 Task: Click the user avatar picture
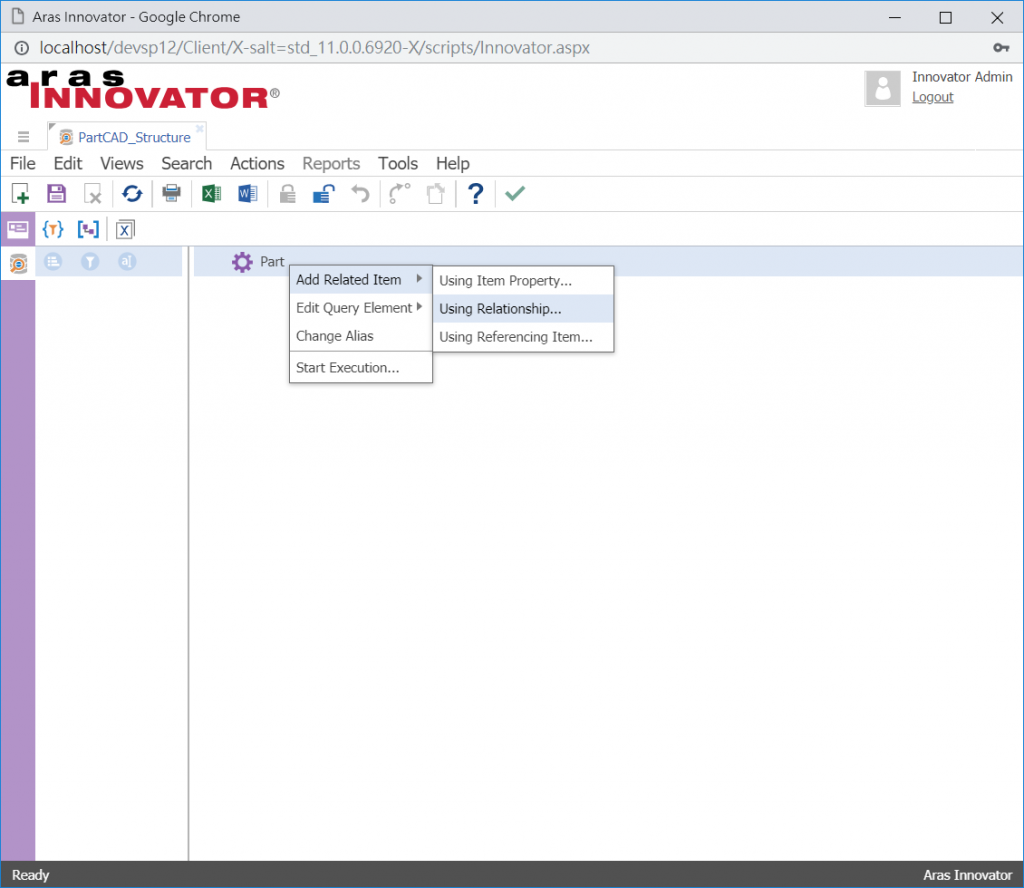[x=883, y=88]
